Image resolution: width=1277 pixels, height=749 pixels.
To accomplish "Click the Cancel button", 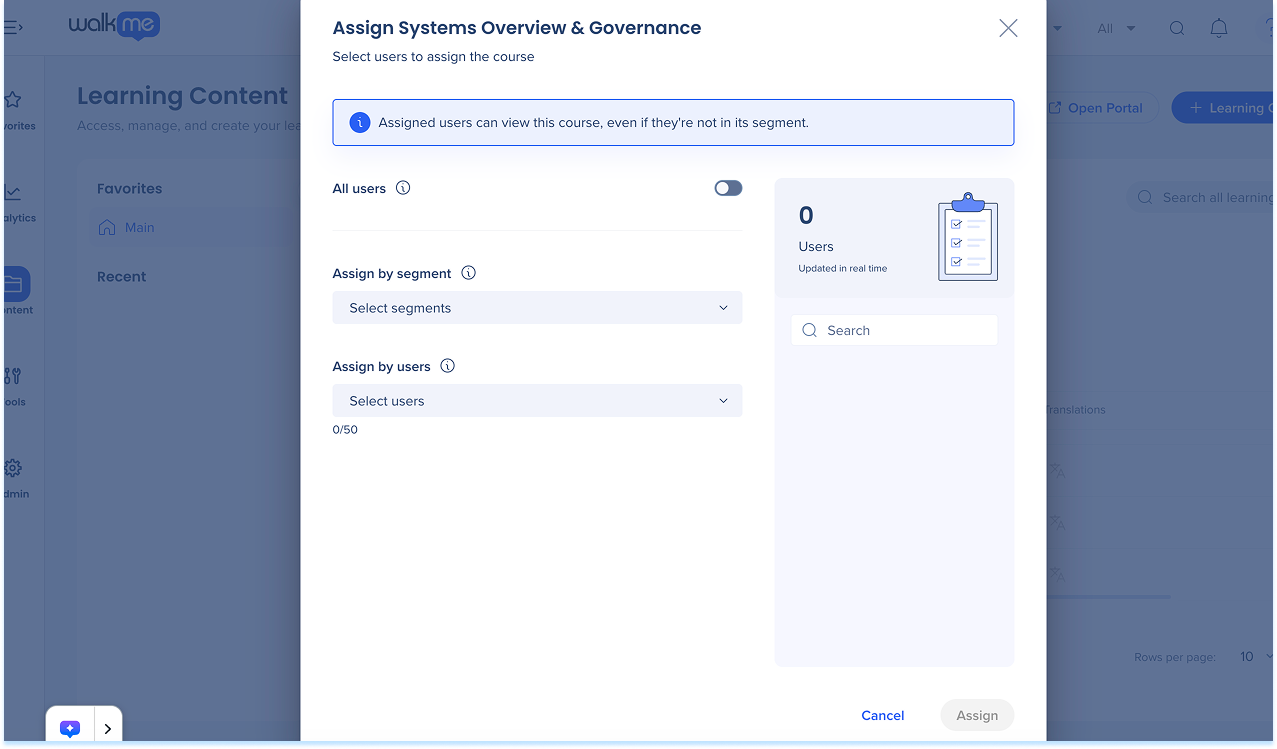I will [882, 715].
